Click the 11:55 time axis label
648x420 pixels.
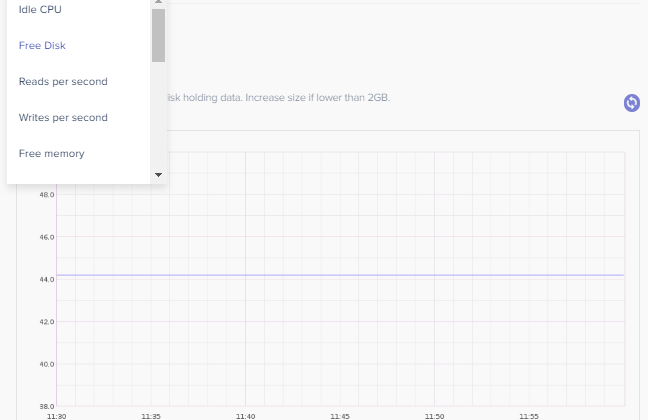pyautogui.click(x=529, y=416)
